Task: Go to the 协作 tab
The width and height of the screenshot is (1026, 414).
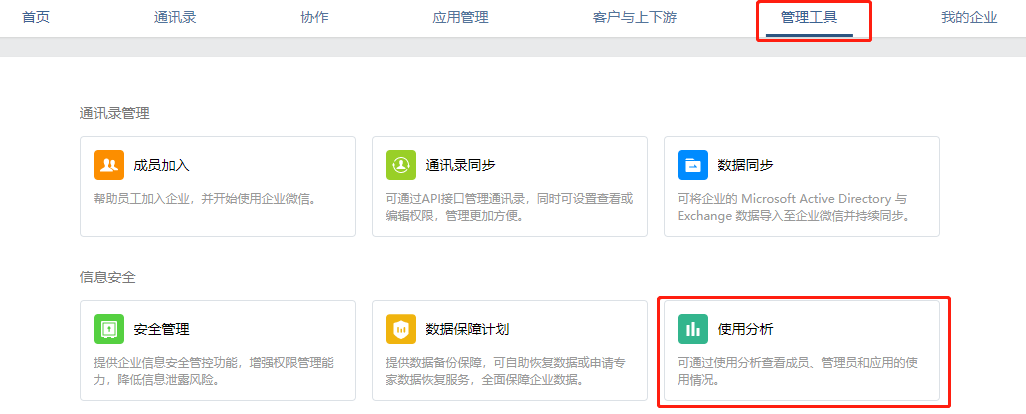Action: pyautogui.click(x=314, y=18)
